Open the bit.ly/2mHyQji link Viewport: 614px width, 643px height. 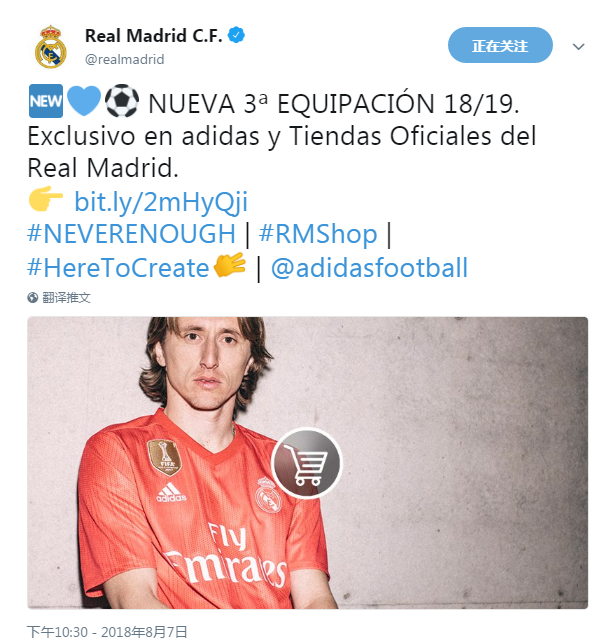(x=161, y=202)
